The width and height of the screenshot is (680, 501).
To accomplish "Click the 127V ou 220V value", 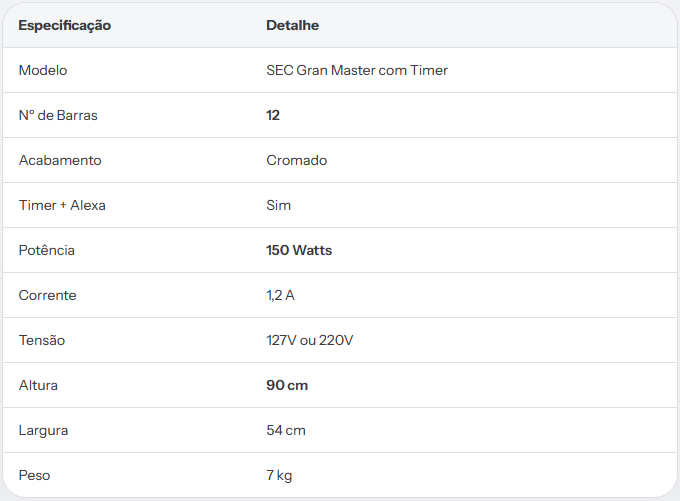I will point(310,341).
